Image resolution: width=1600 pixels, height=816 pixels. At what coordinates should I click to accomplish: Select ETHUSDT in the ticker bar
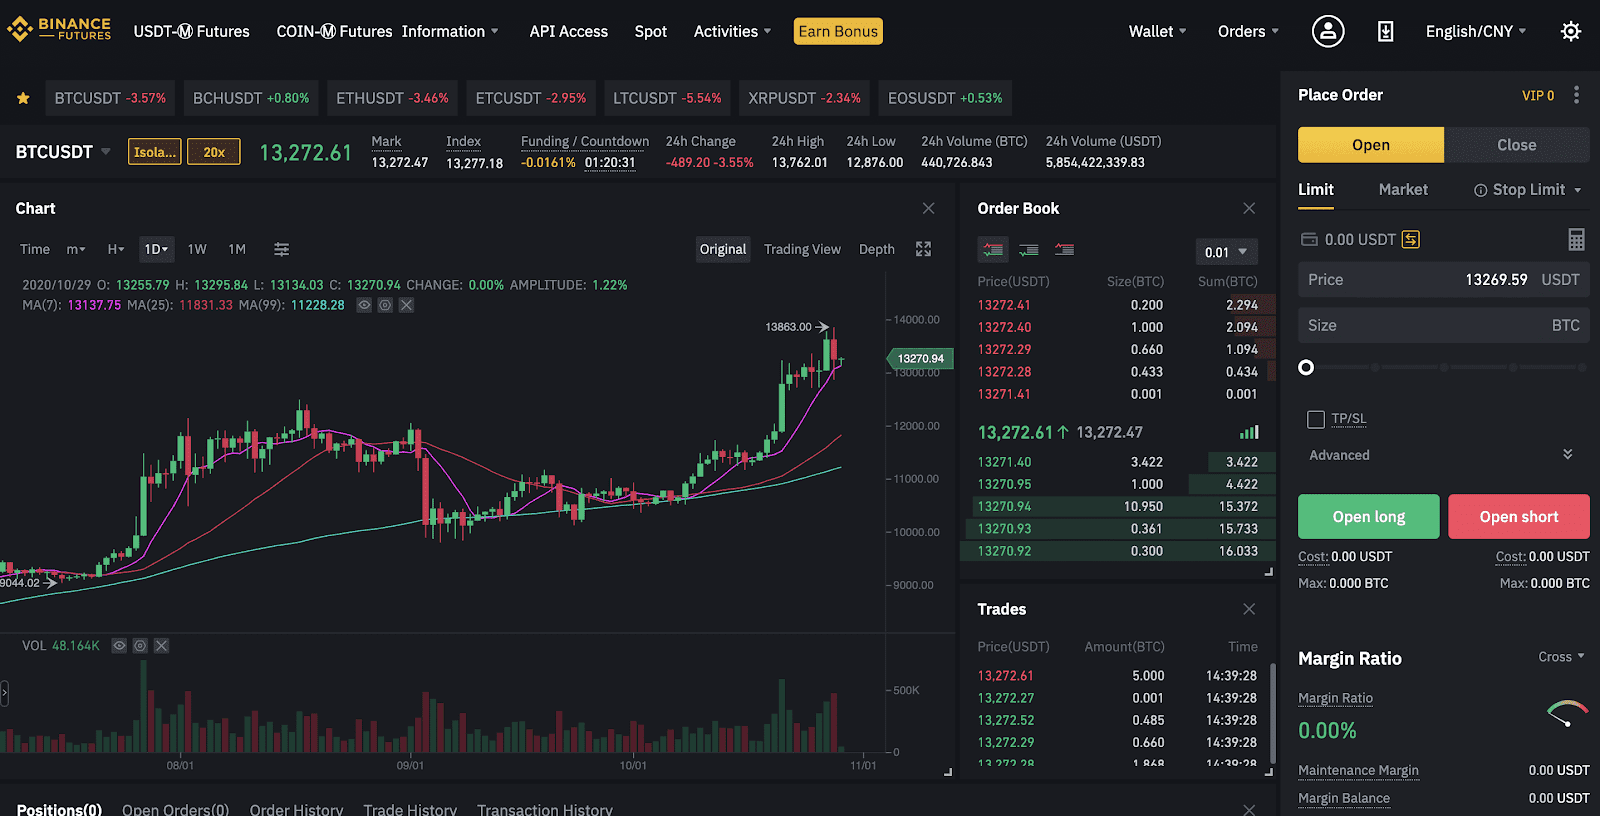tap(392, 98)
